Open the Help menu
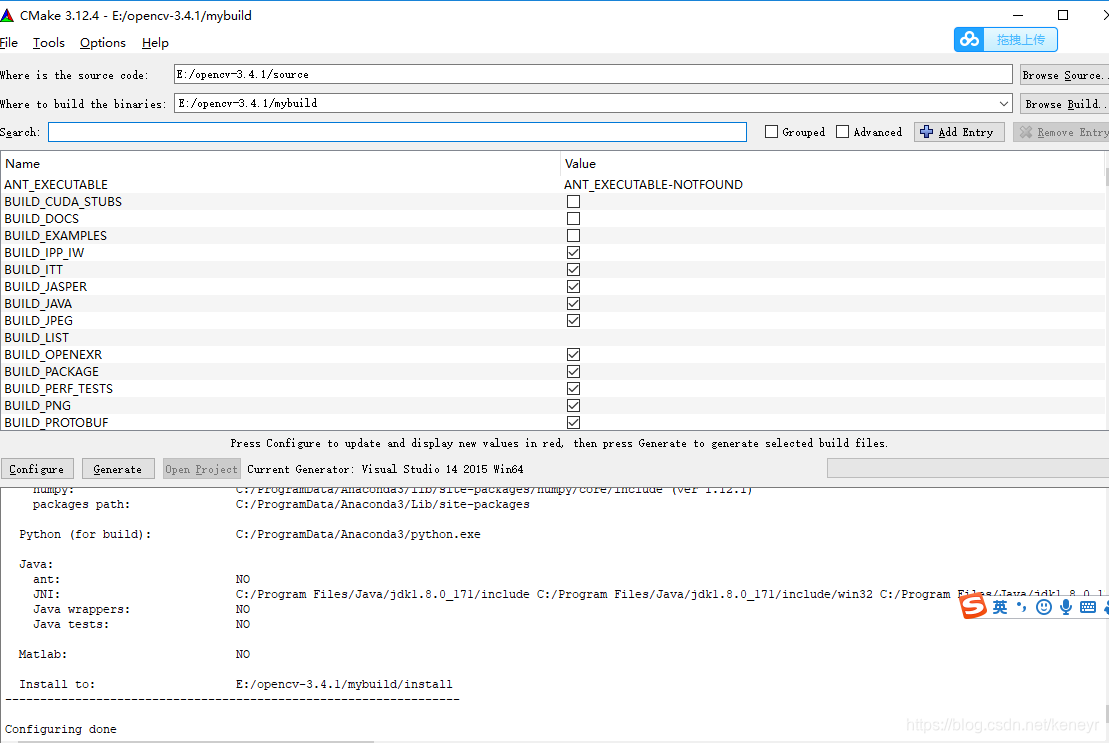Screen dimensions: 1109x743 [x=155, y=42]
